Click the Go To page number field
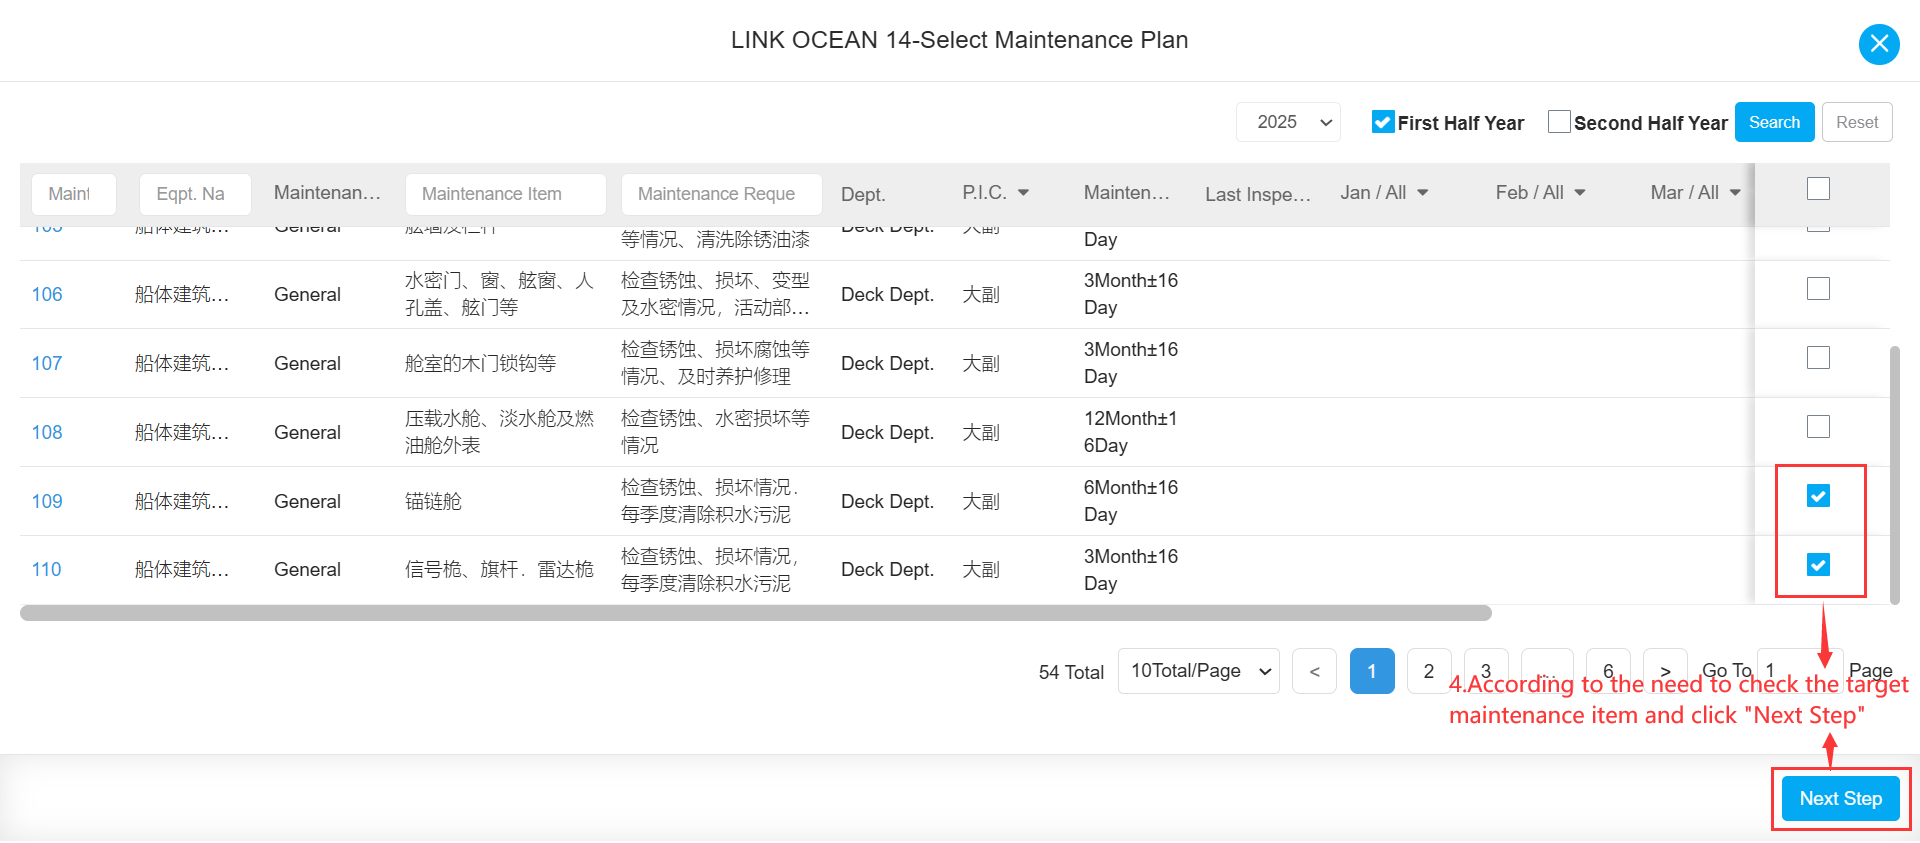 [x=1800, y=671]
